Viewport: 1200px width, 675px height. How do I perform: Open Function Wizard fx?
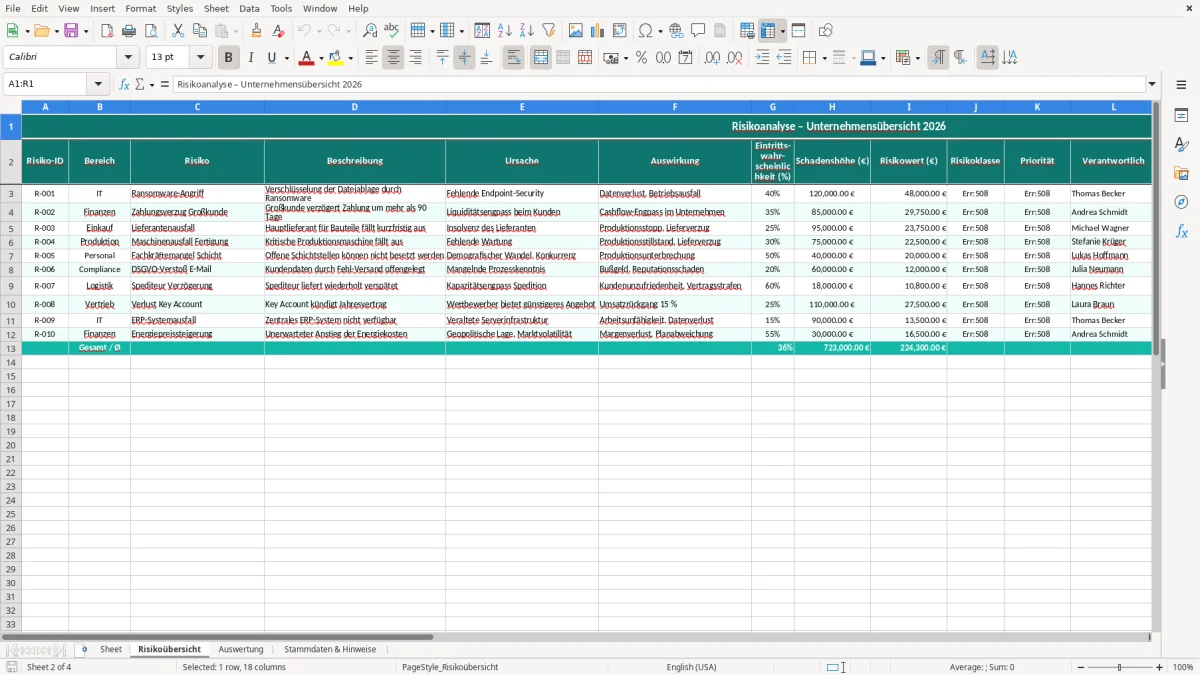[x=124, y=84]
